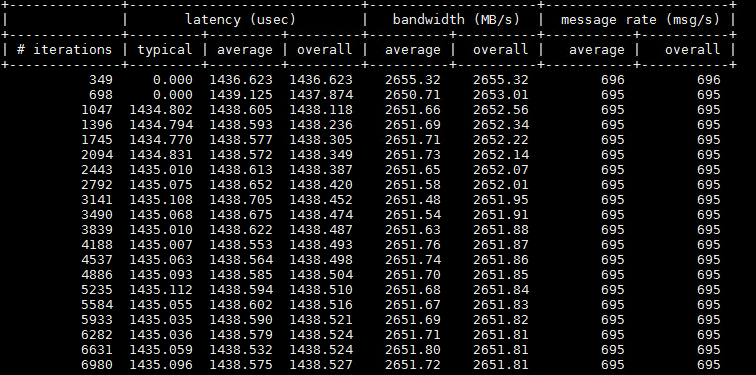The width and height of the screenshot is (756, 375).
Task: Click iterations value 1396
Action: (x=96, y=124)
